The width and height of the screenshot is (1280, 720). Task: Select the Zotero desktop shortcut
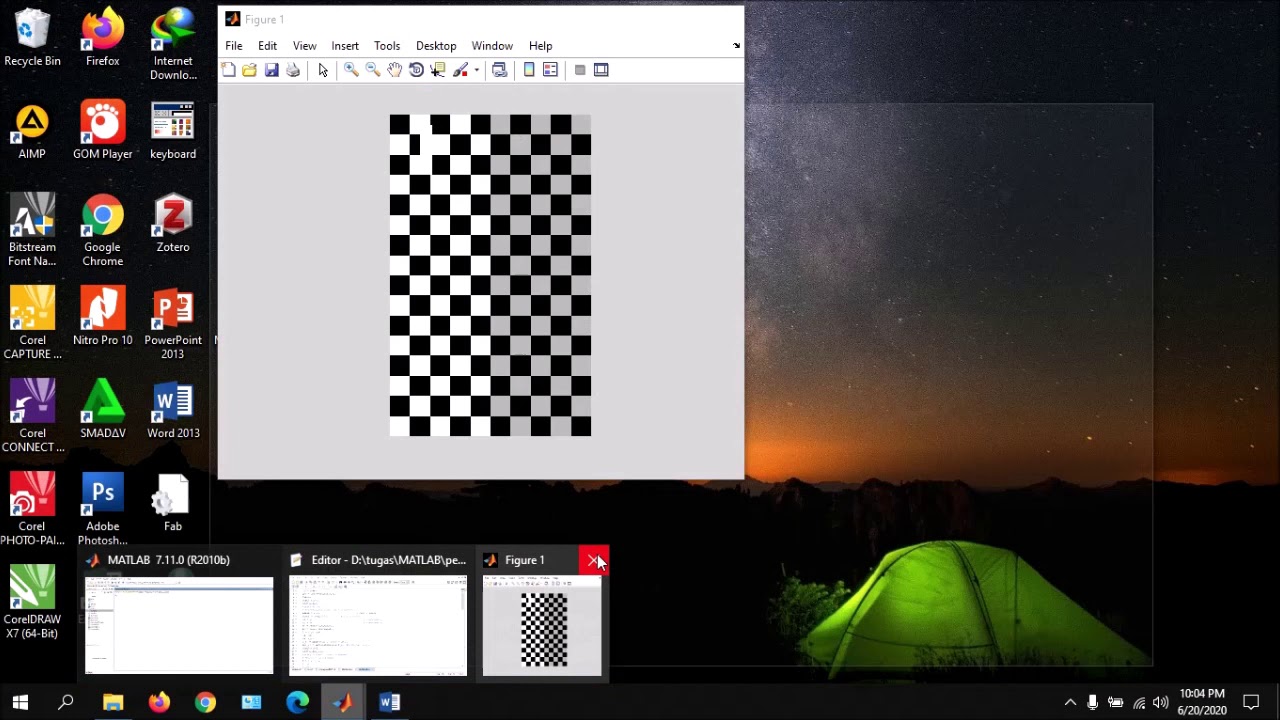173,225
